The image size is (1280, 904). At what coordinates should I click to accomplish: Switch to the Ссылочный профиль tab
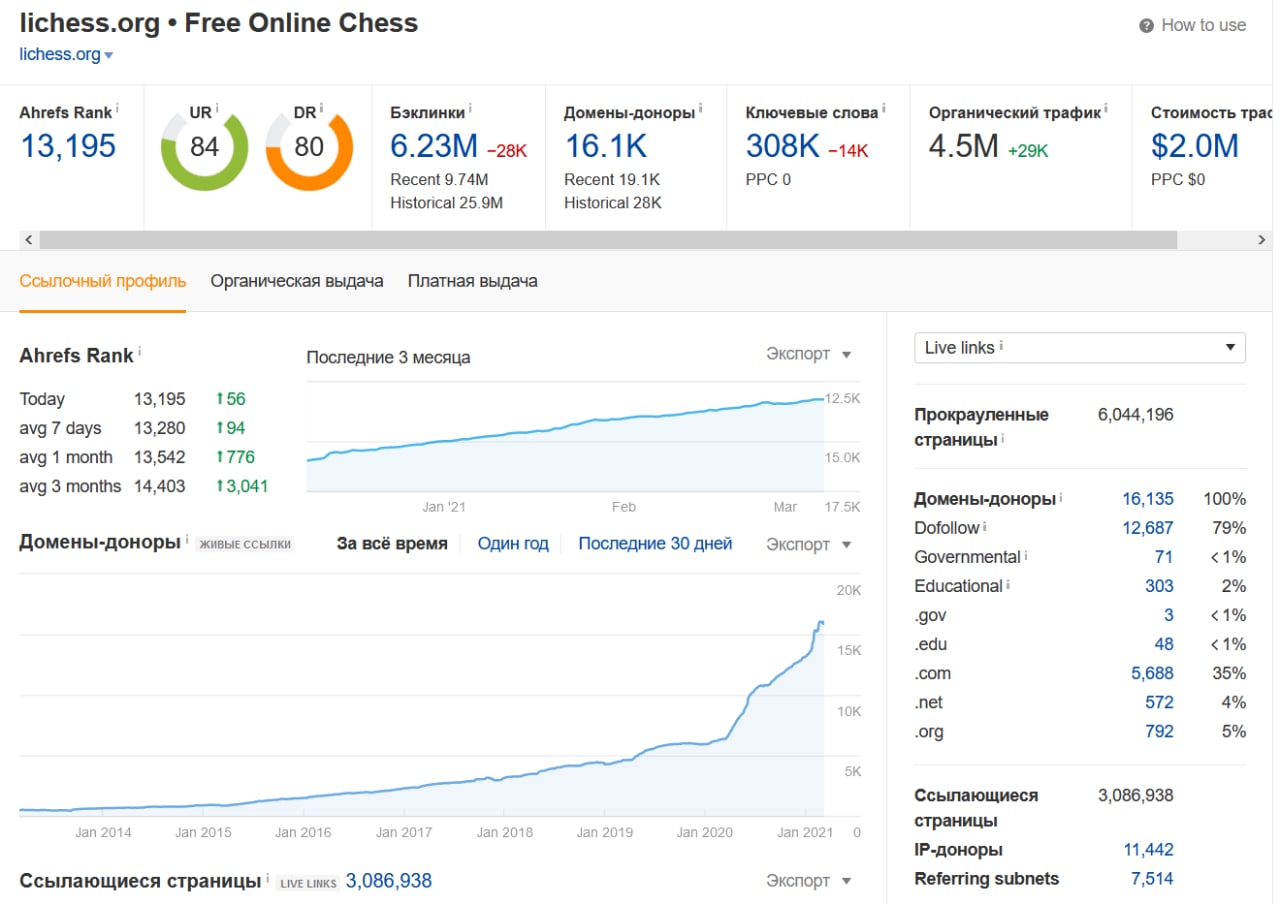point(103,281)
